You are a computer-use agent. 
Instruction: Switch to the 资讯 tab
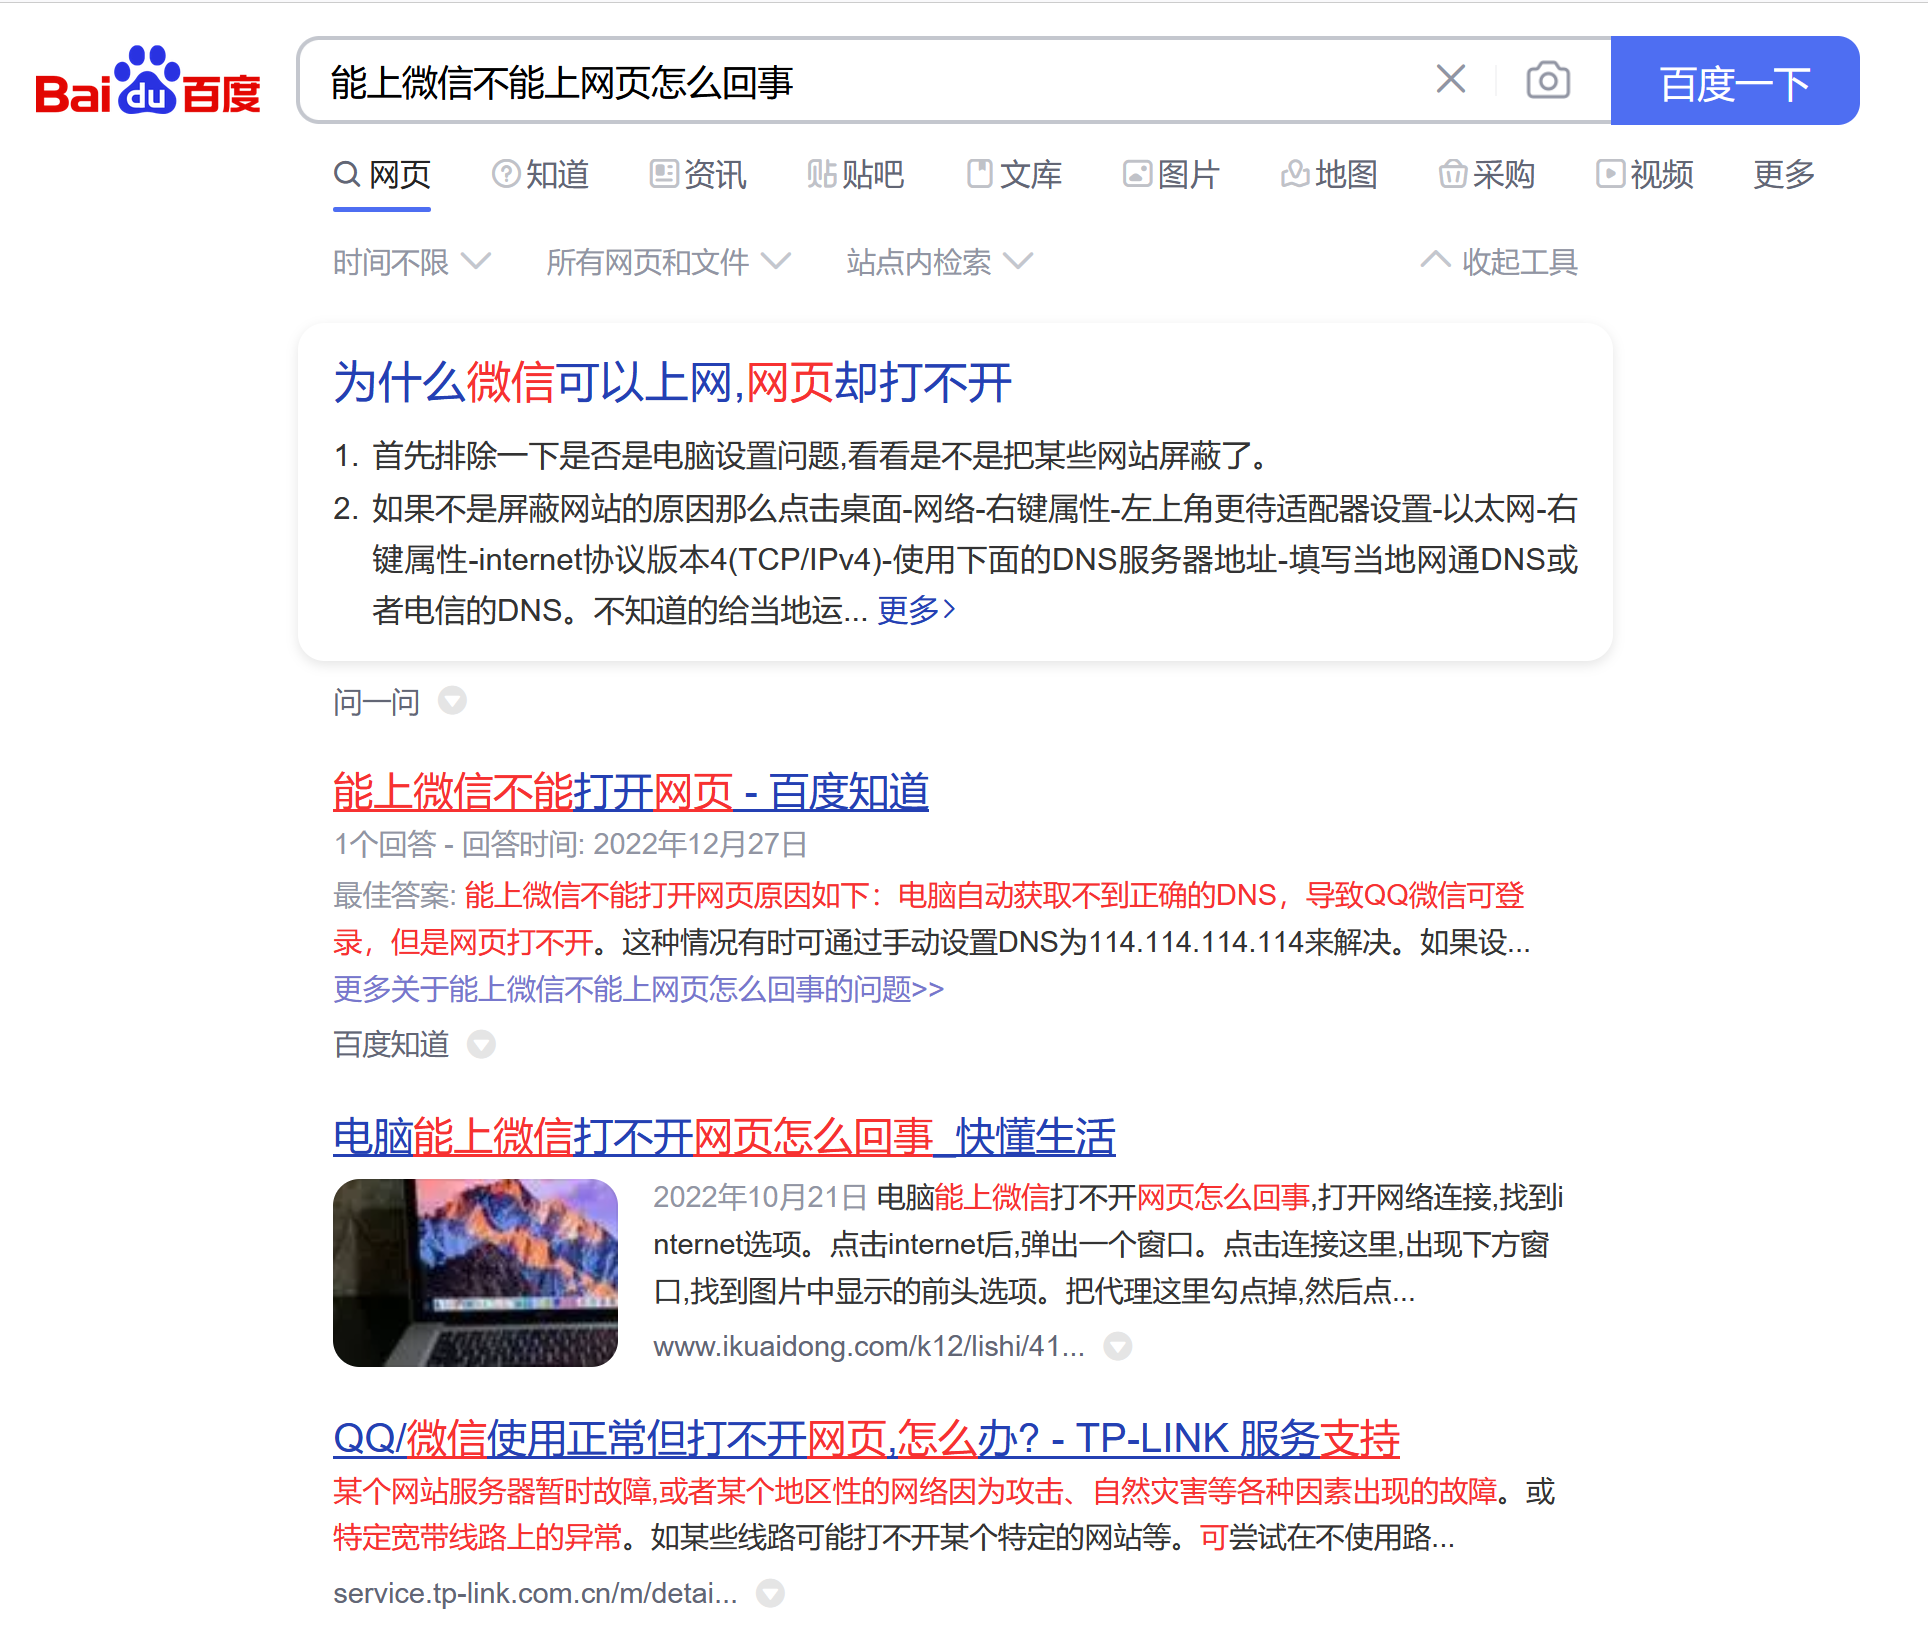(x=698, y=175)
